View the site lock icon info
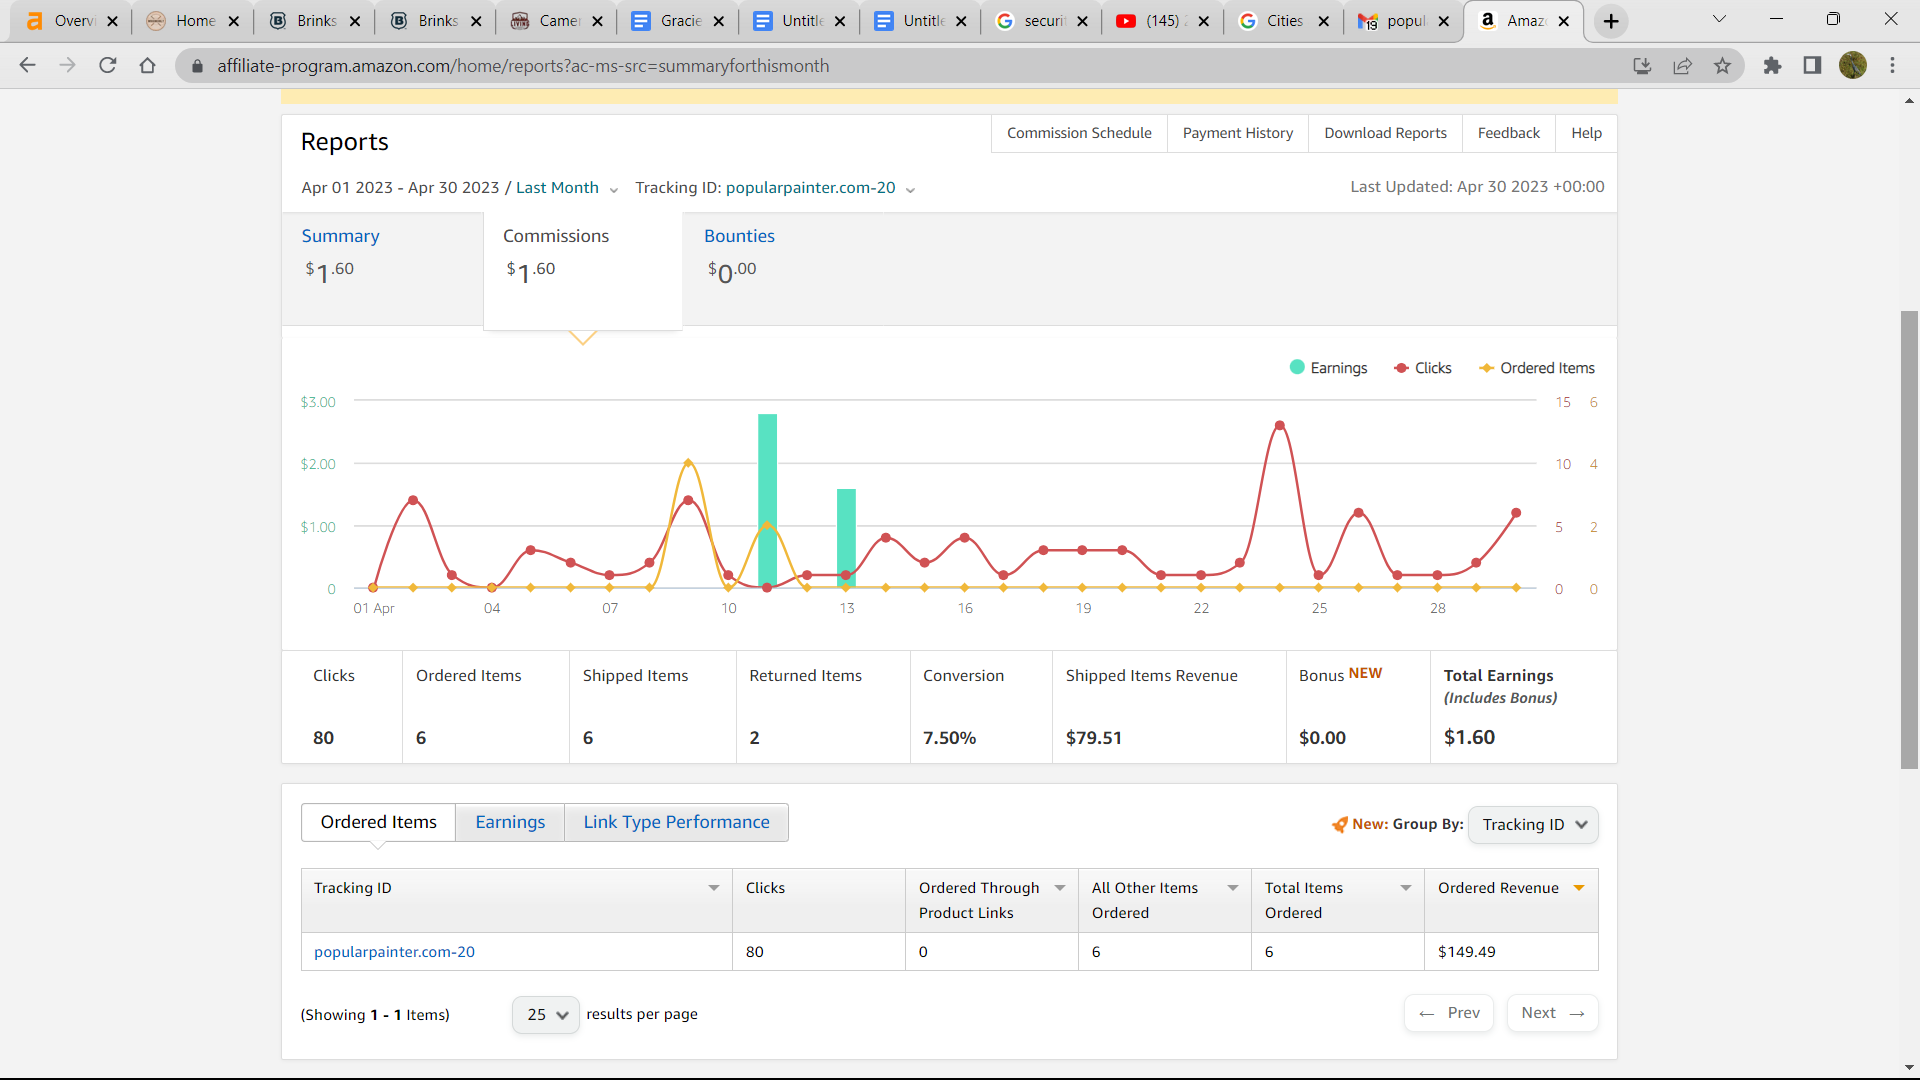The height and width of the screenshot is (1080, 1920). pyautogui.click(x=197, y=66)
